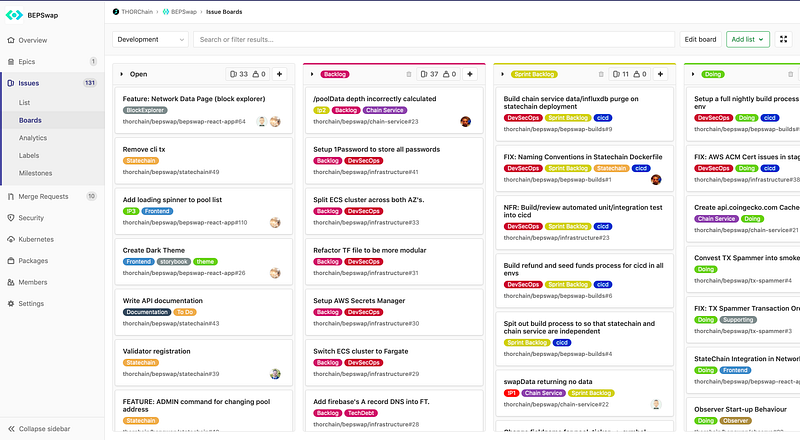Open Labels under Issues

(29, 156)
